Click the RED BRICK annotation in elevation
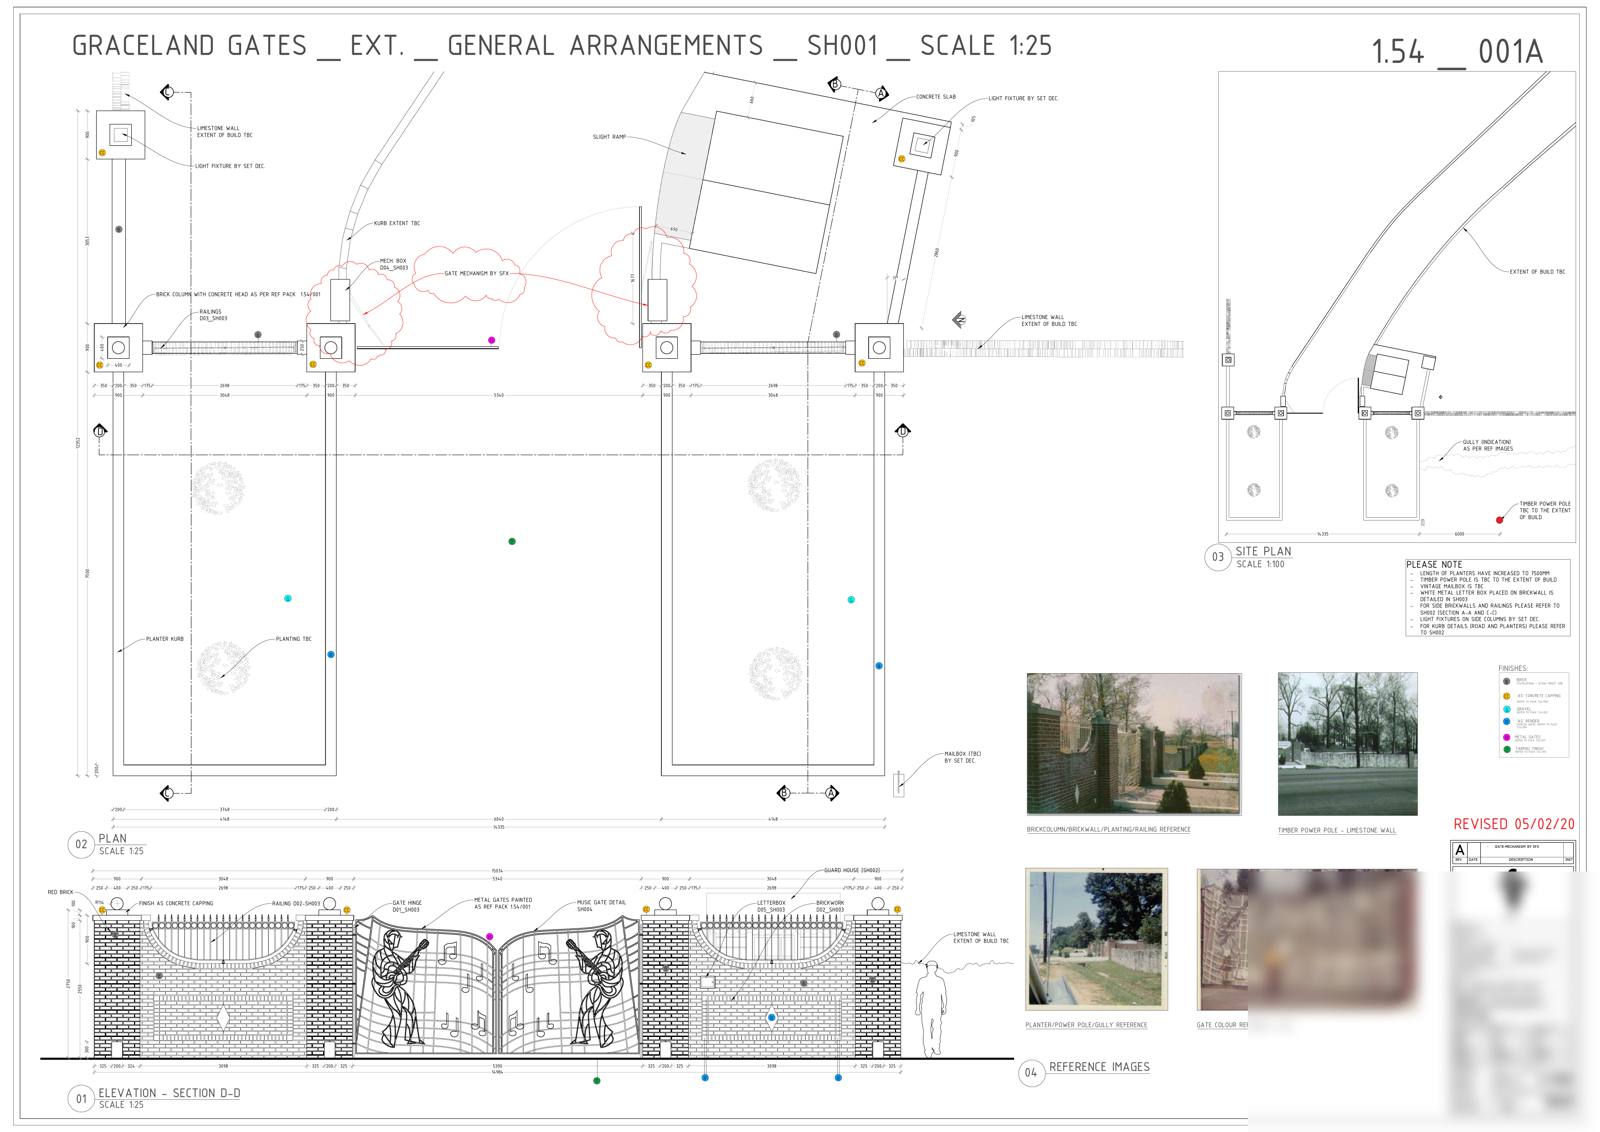 pyautogui.click(x=61, y=892)
